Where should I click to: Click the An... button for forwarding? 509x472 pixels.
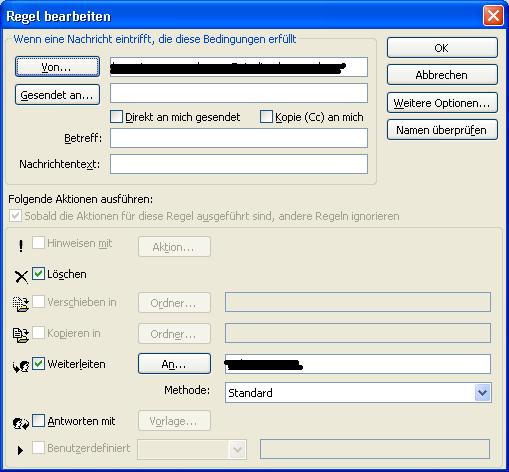pyautogui.click(x=174, y=364)
